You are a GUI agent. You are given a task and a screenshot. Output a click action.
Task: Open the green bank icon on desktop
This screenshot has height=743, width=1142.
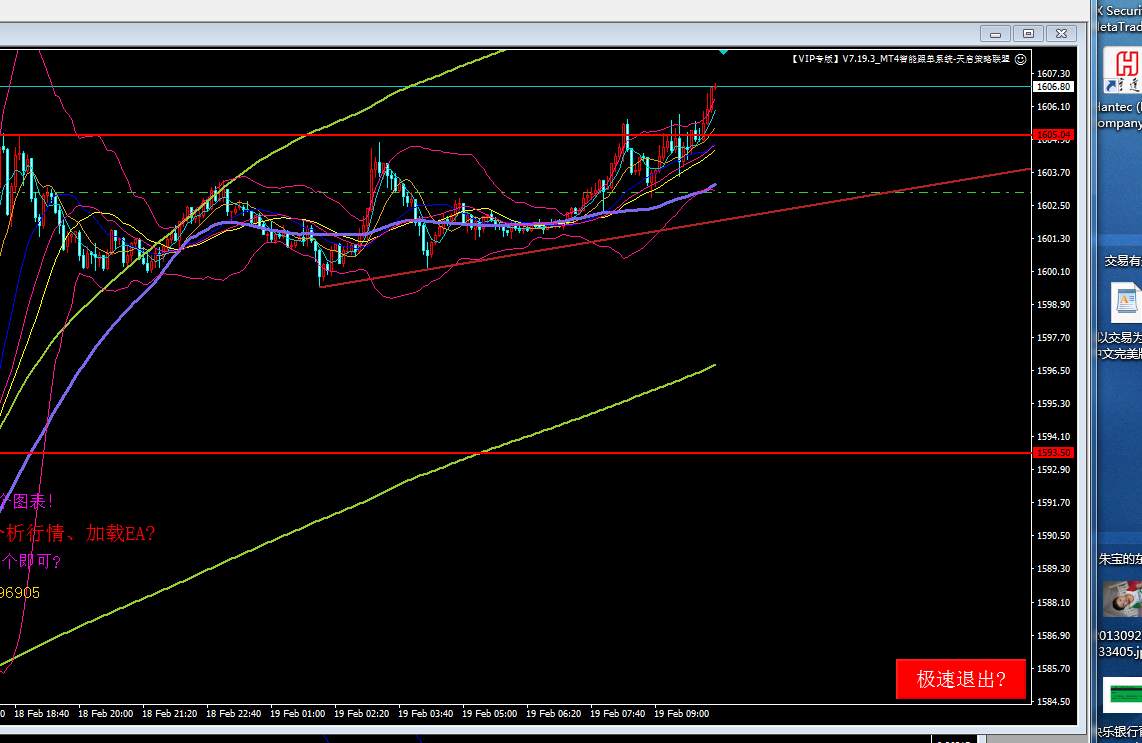pos(1122,694)
